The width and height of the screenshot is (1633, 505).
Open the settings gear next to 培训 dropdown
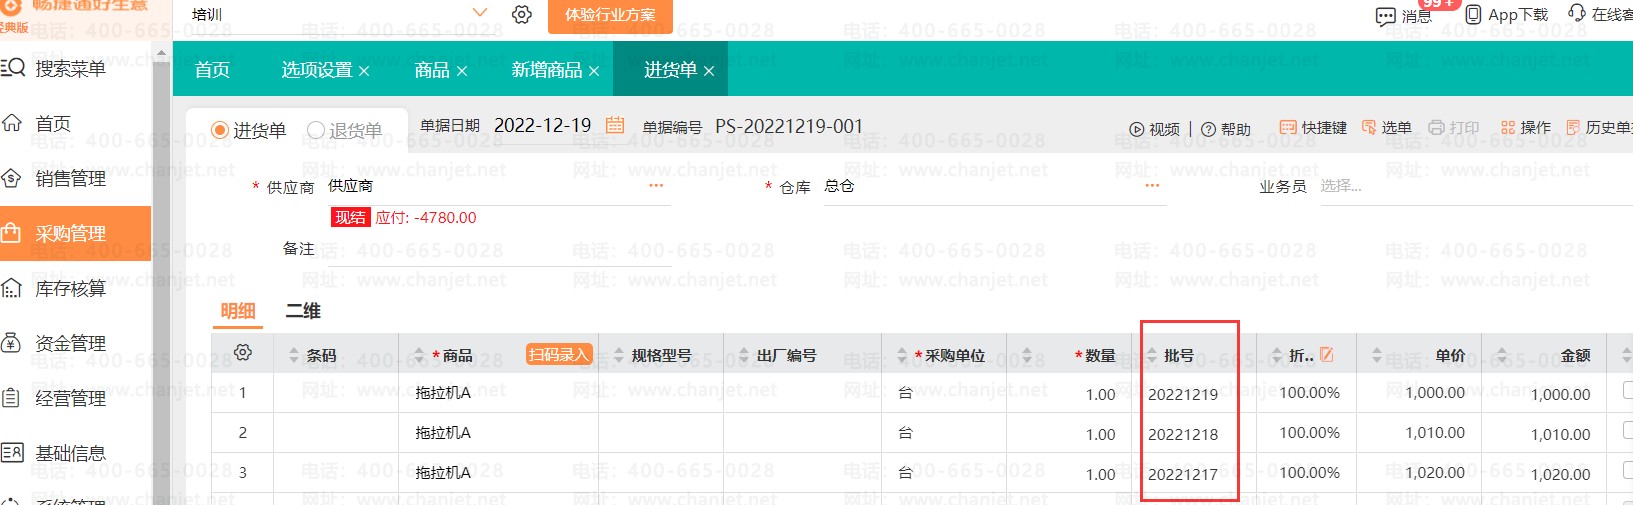coord(521,14)
